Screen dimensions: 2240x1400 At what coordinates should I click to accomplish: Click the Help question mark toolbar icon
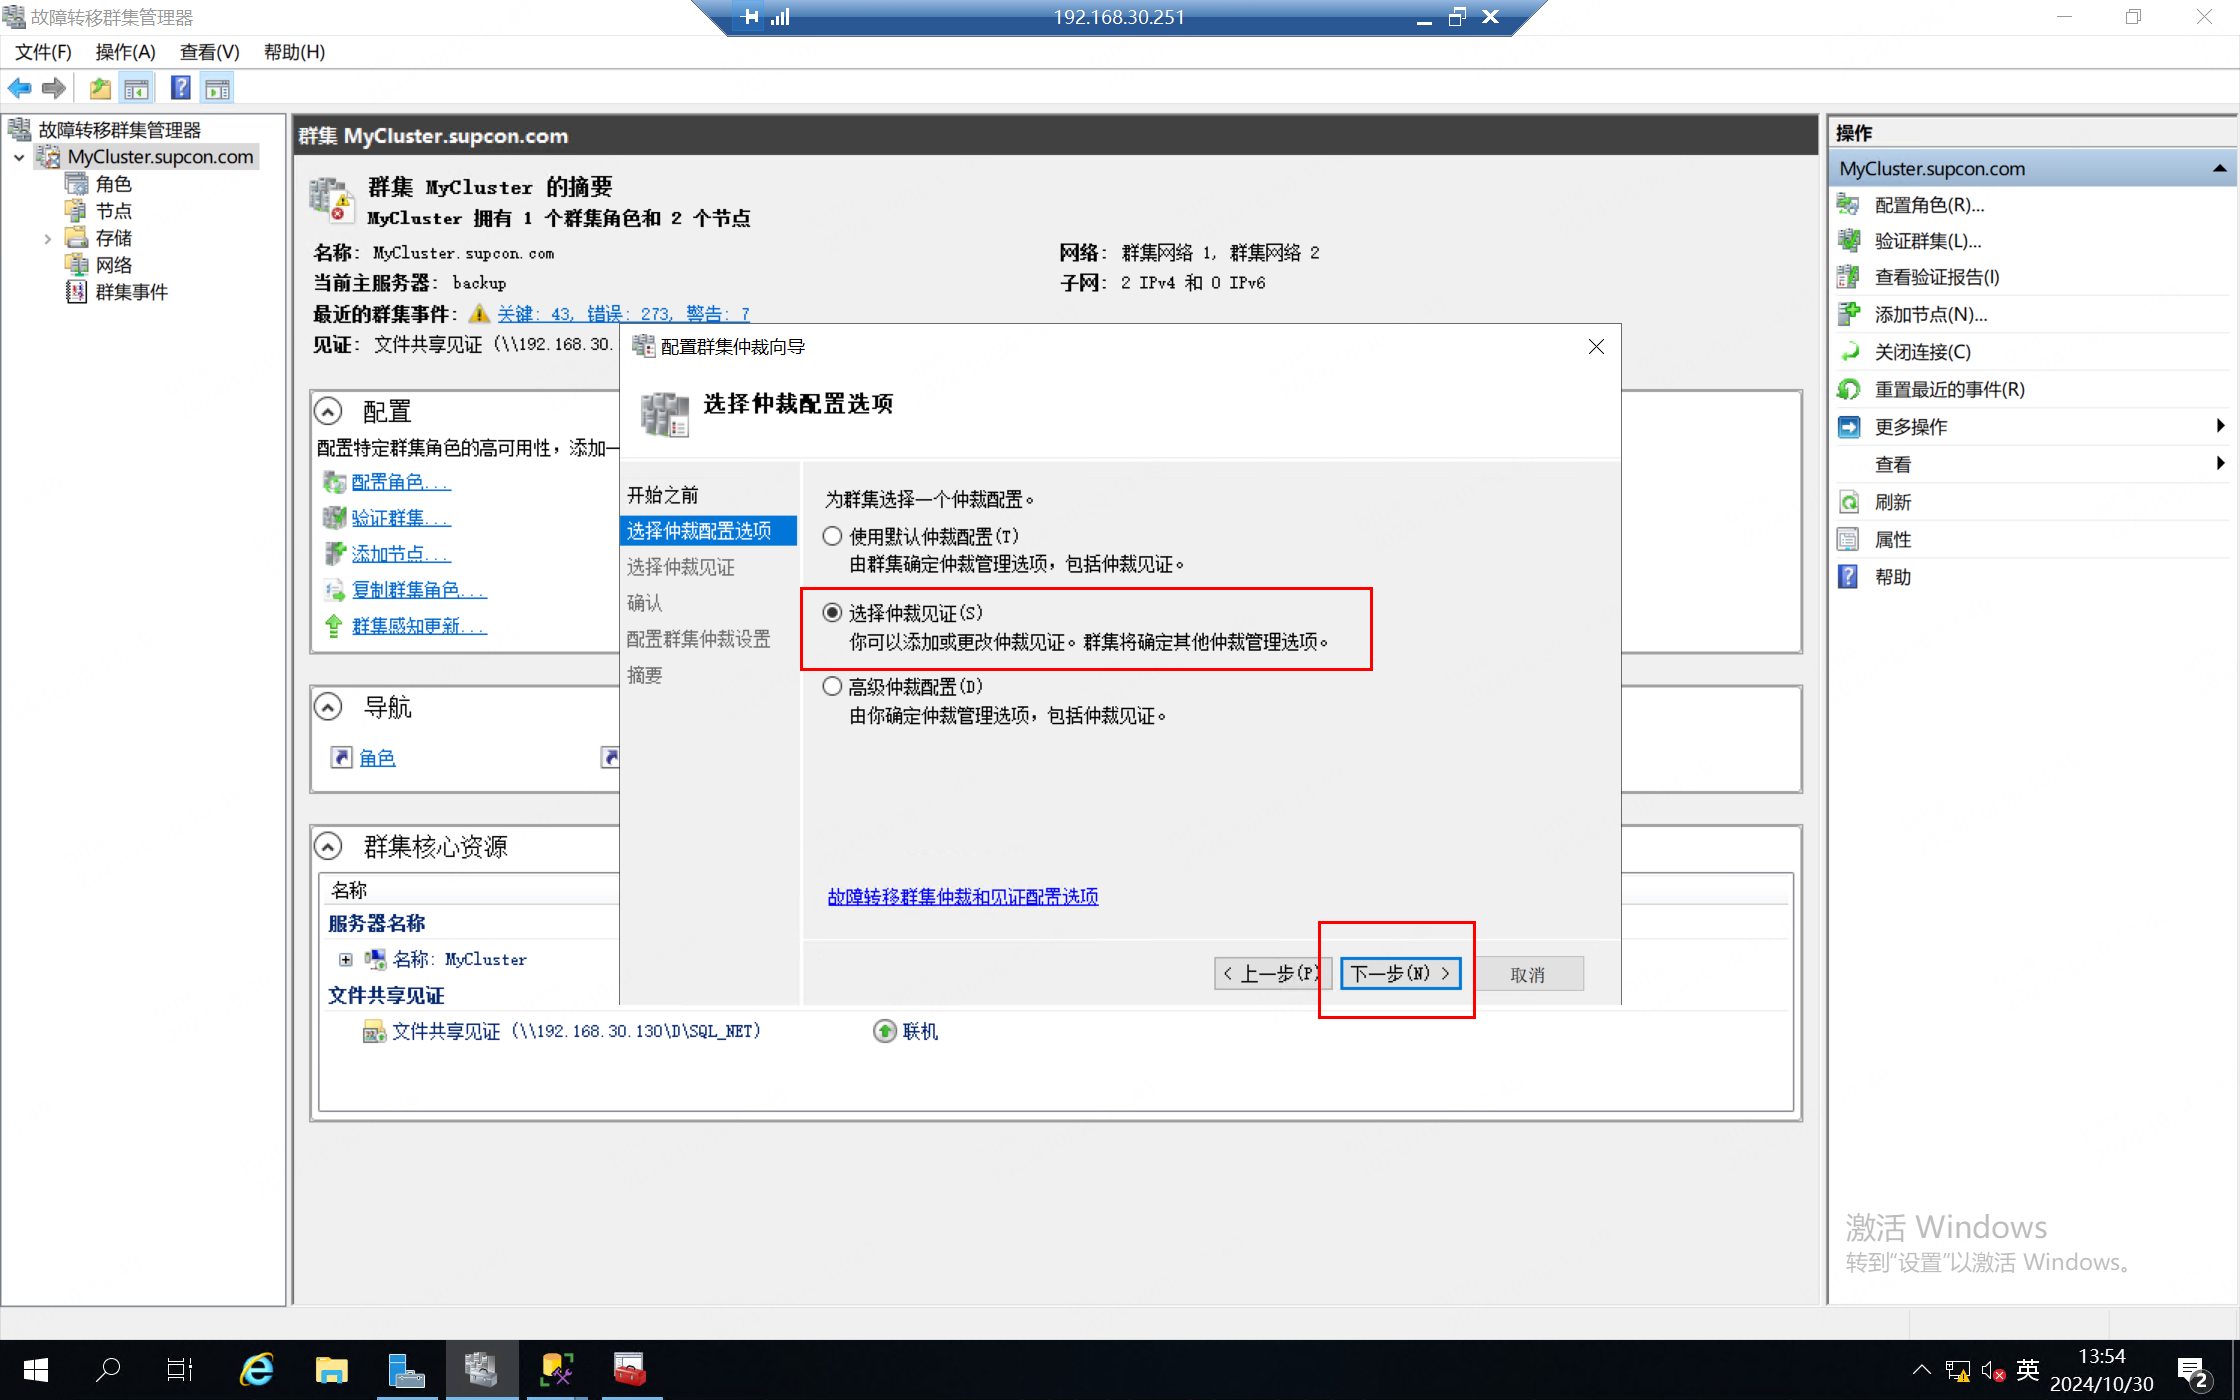pos(180,89)
